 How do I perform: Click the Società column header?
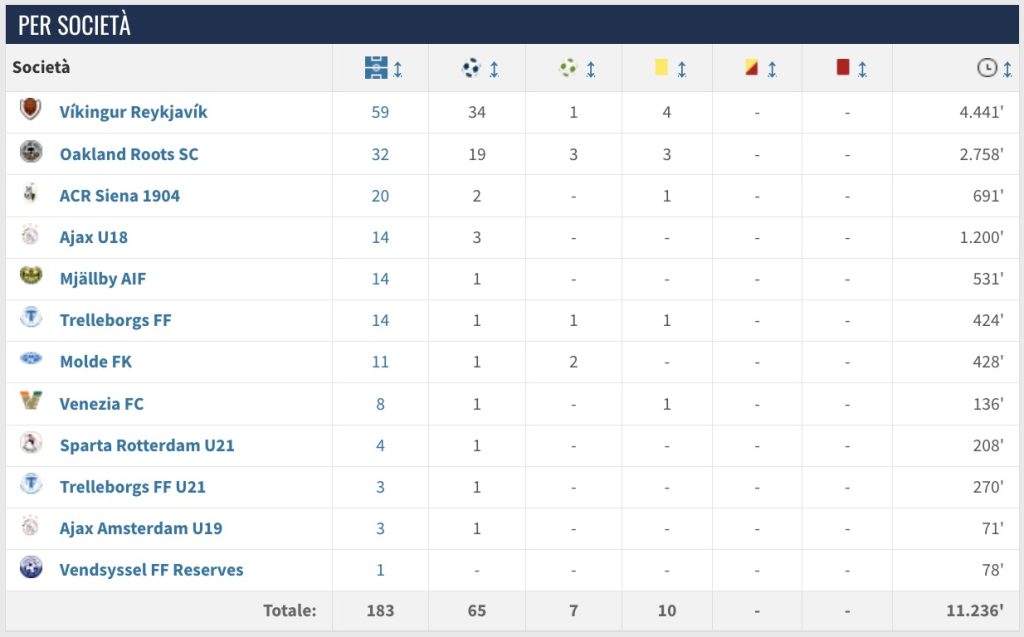pyautogui.click(x=41, y=68)
